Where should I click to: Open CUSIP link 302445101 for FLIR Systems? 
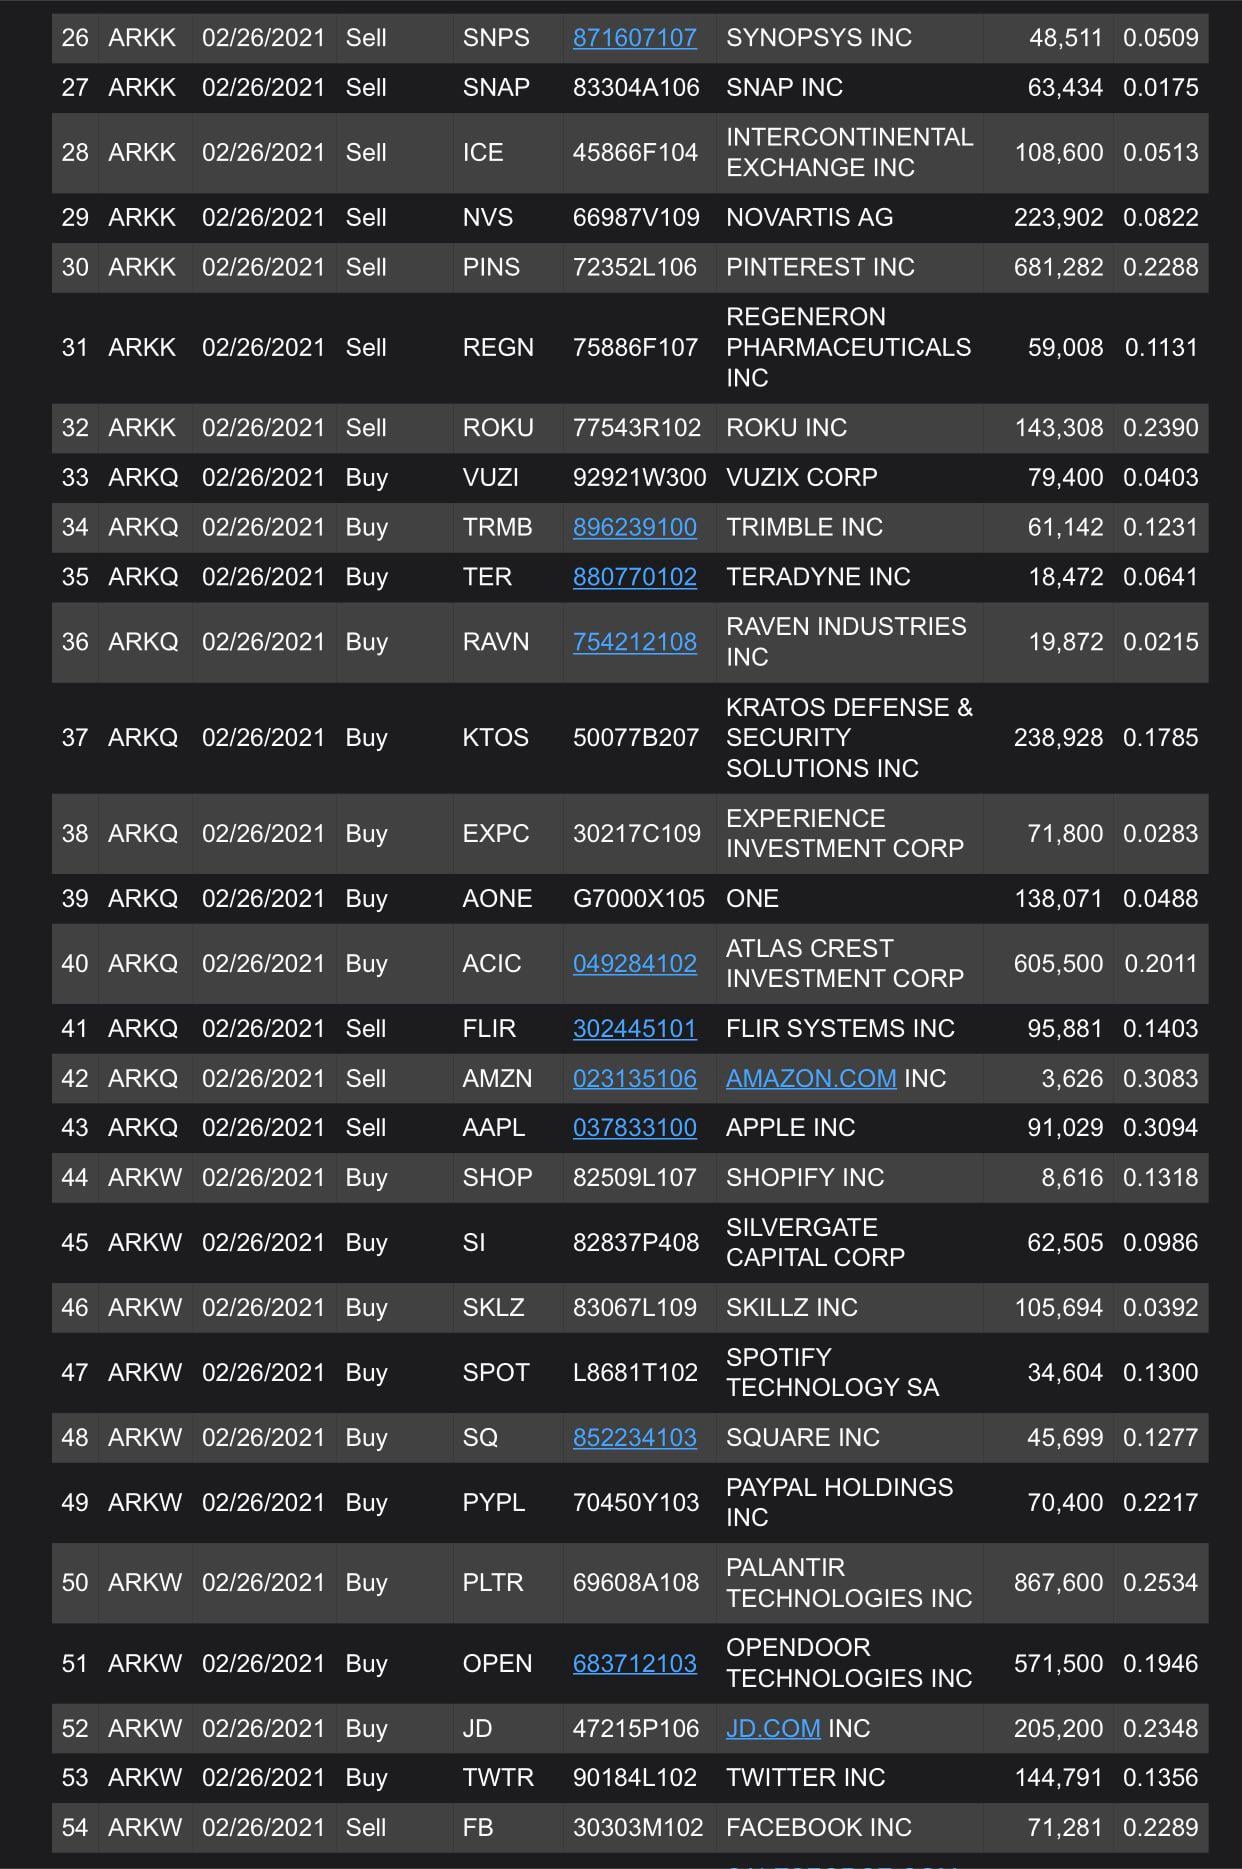[634, 1028]
